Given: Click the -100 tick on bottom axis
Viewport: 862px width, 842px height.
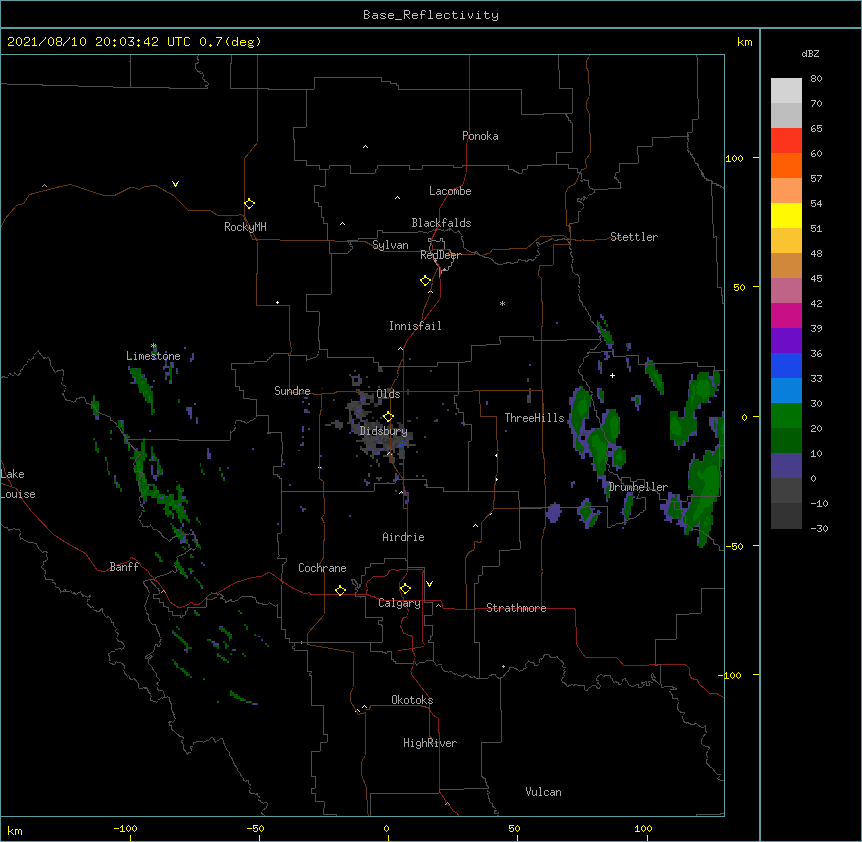Looking at the screenshot, I should tap(126, 828).
